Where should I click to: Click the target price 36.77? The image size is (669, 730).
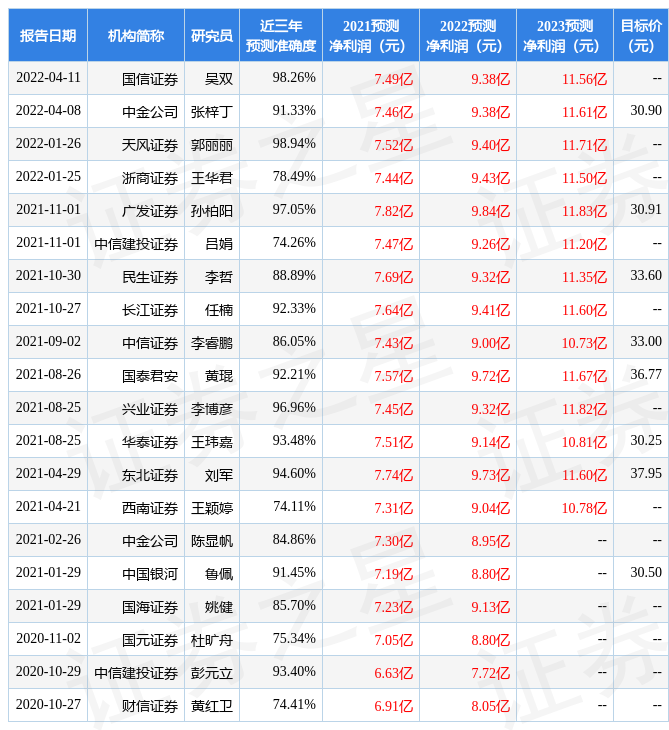point(646,375)
